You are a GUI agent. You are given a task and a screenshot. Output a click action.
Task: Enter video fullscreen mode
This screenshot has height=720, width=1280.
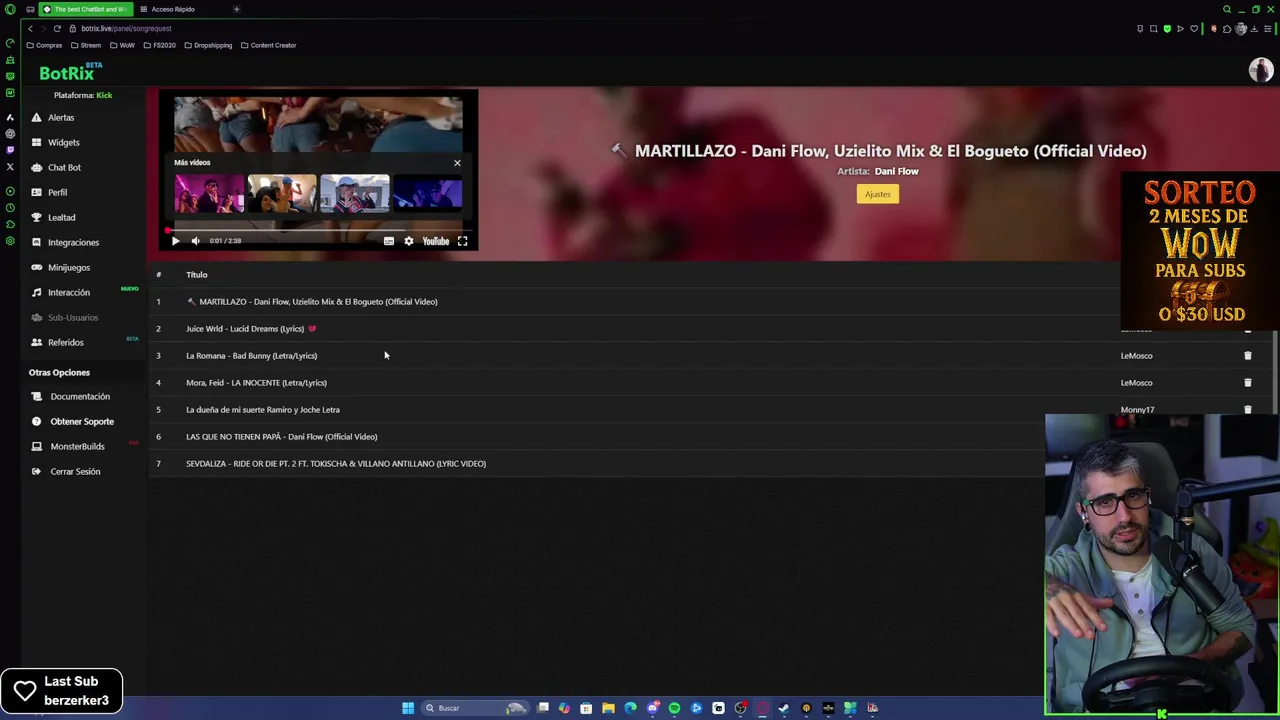[x=462, y=241]
